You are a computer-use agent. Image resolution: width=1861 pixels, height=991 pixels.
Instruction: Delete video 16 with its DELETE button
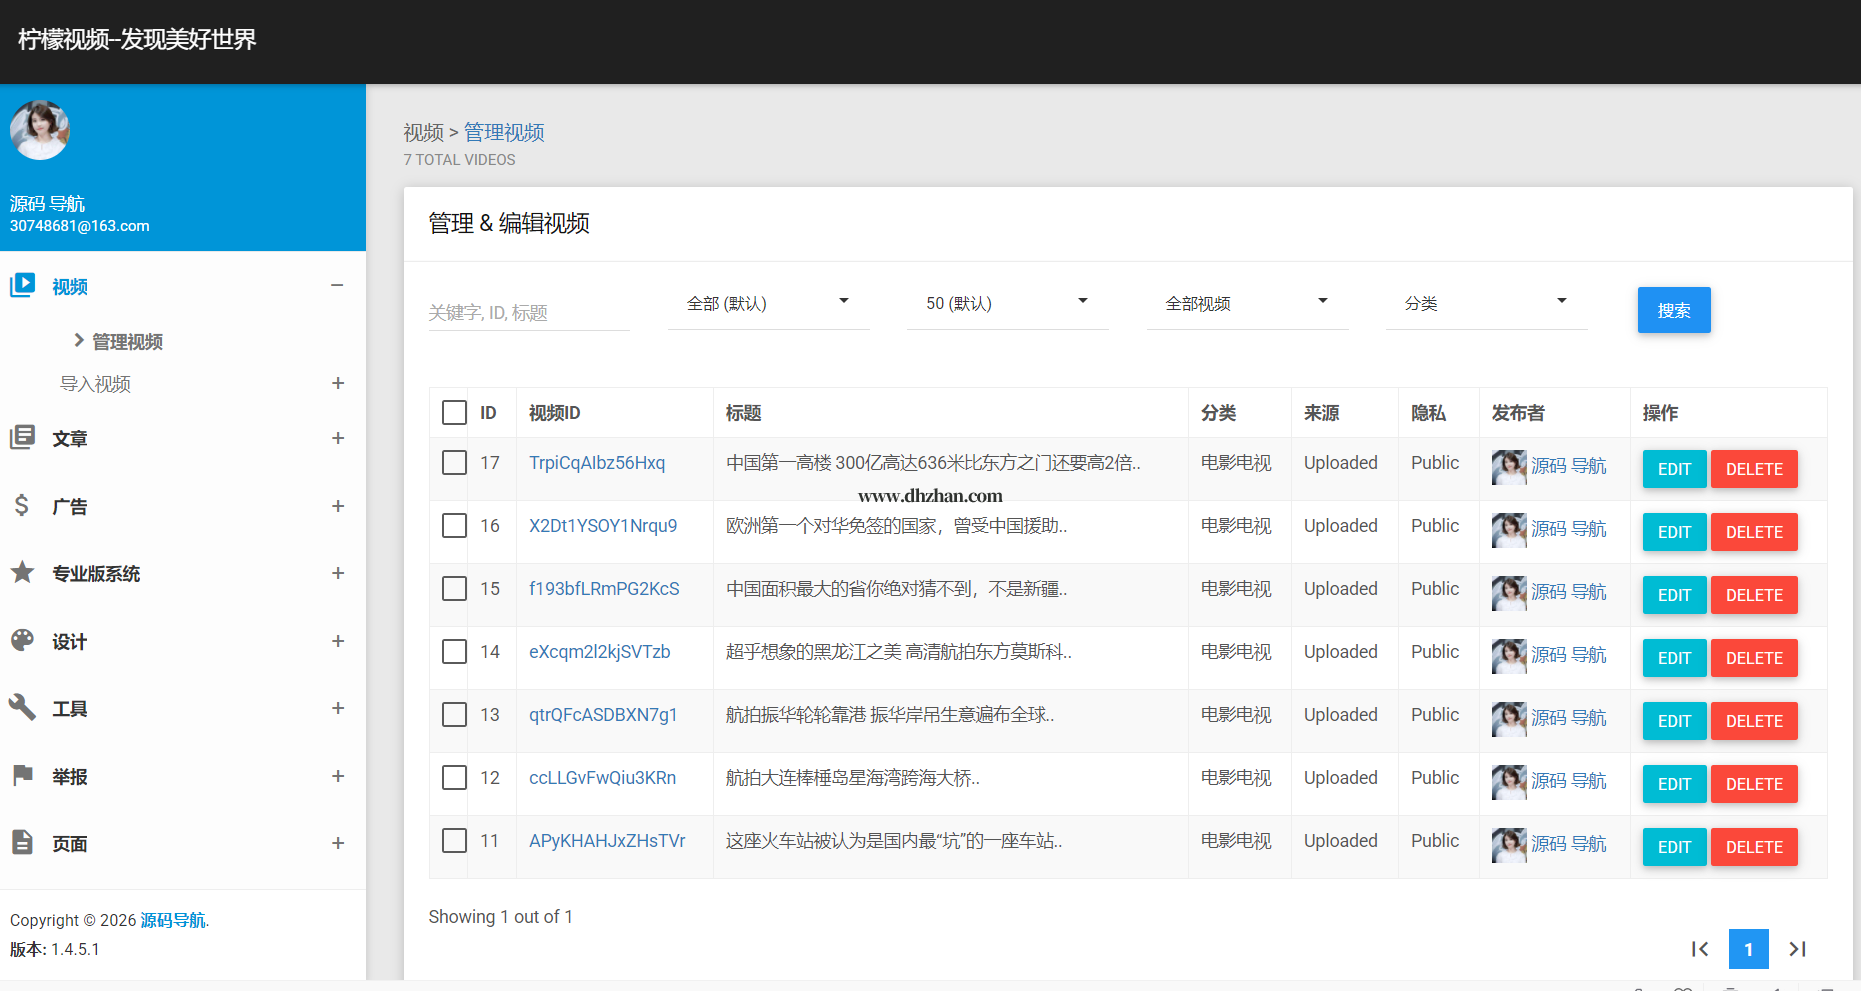pos(1753,532)
